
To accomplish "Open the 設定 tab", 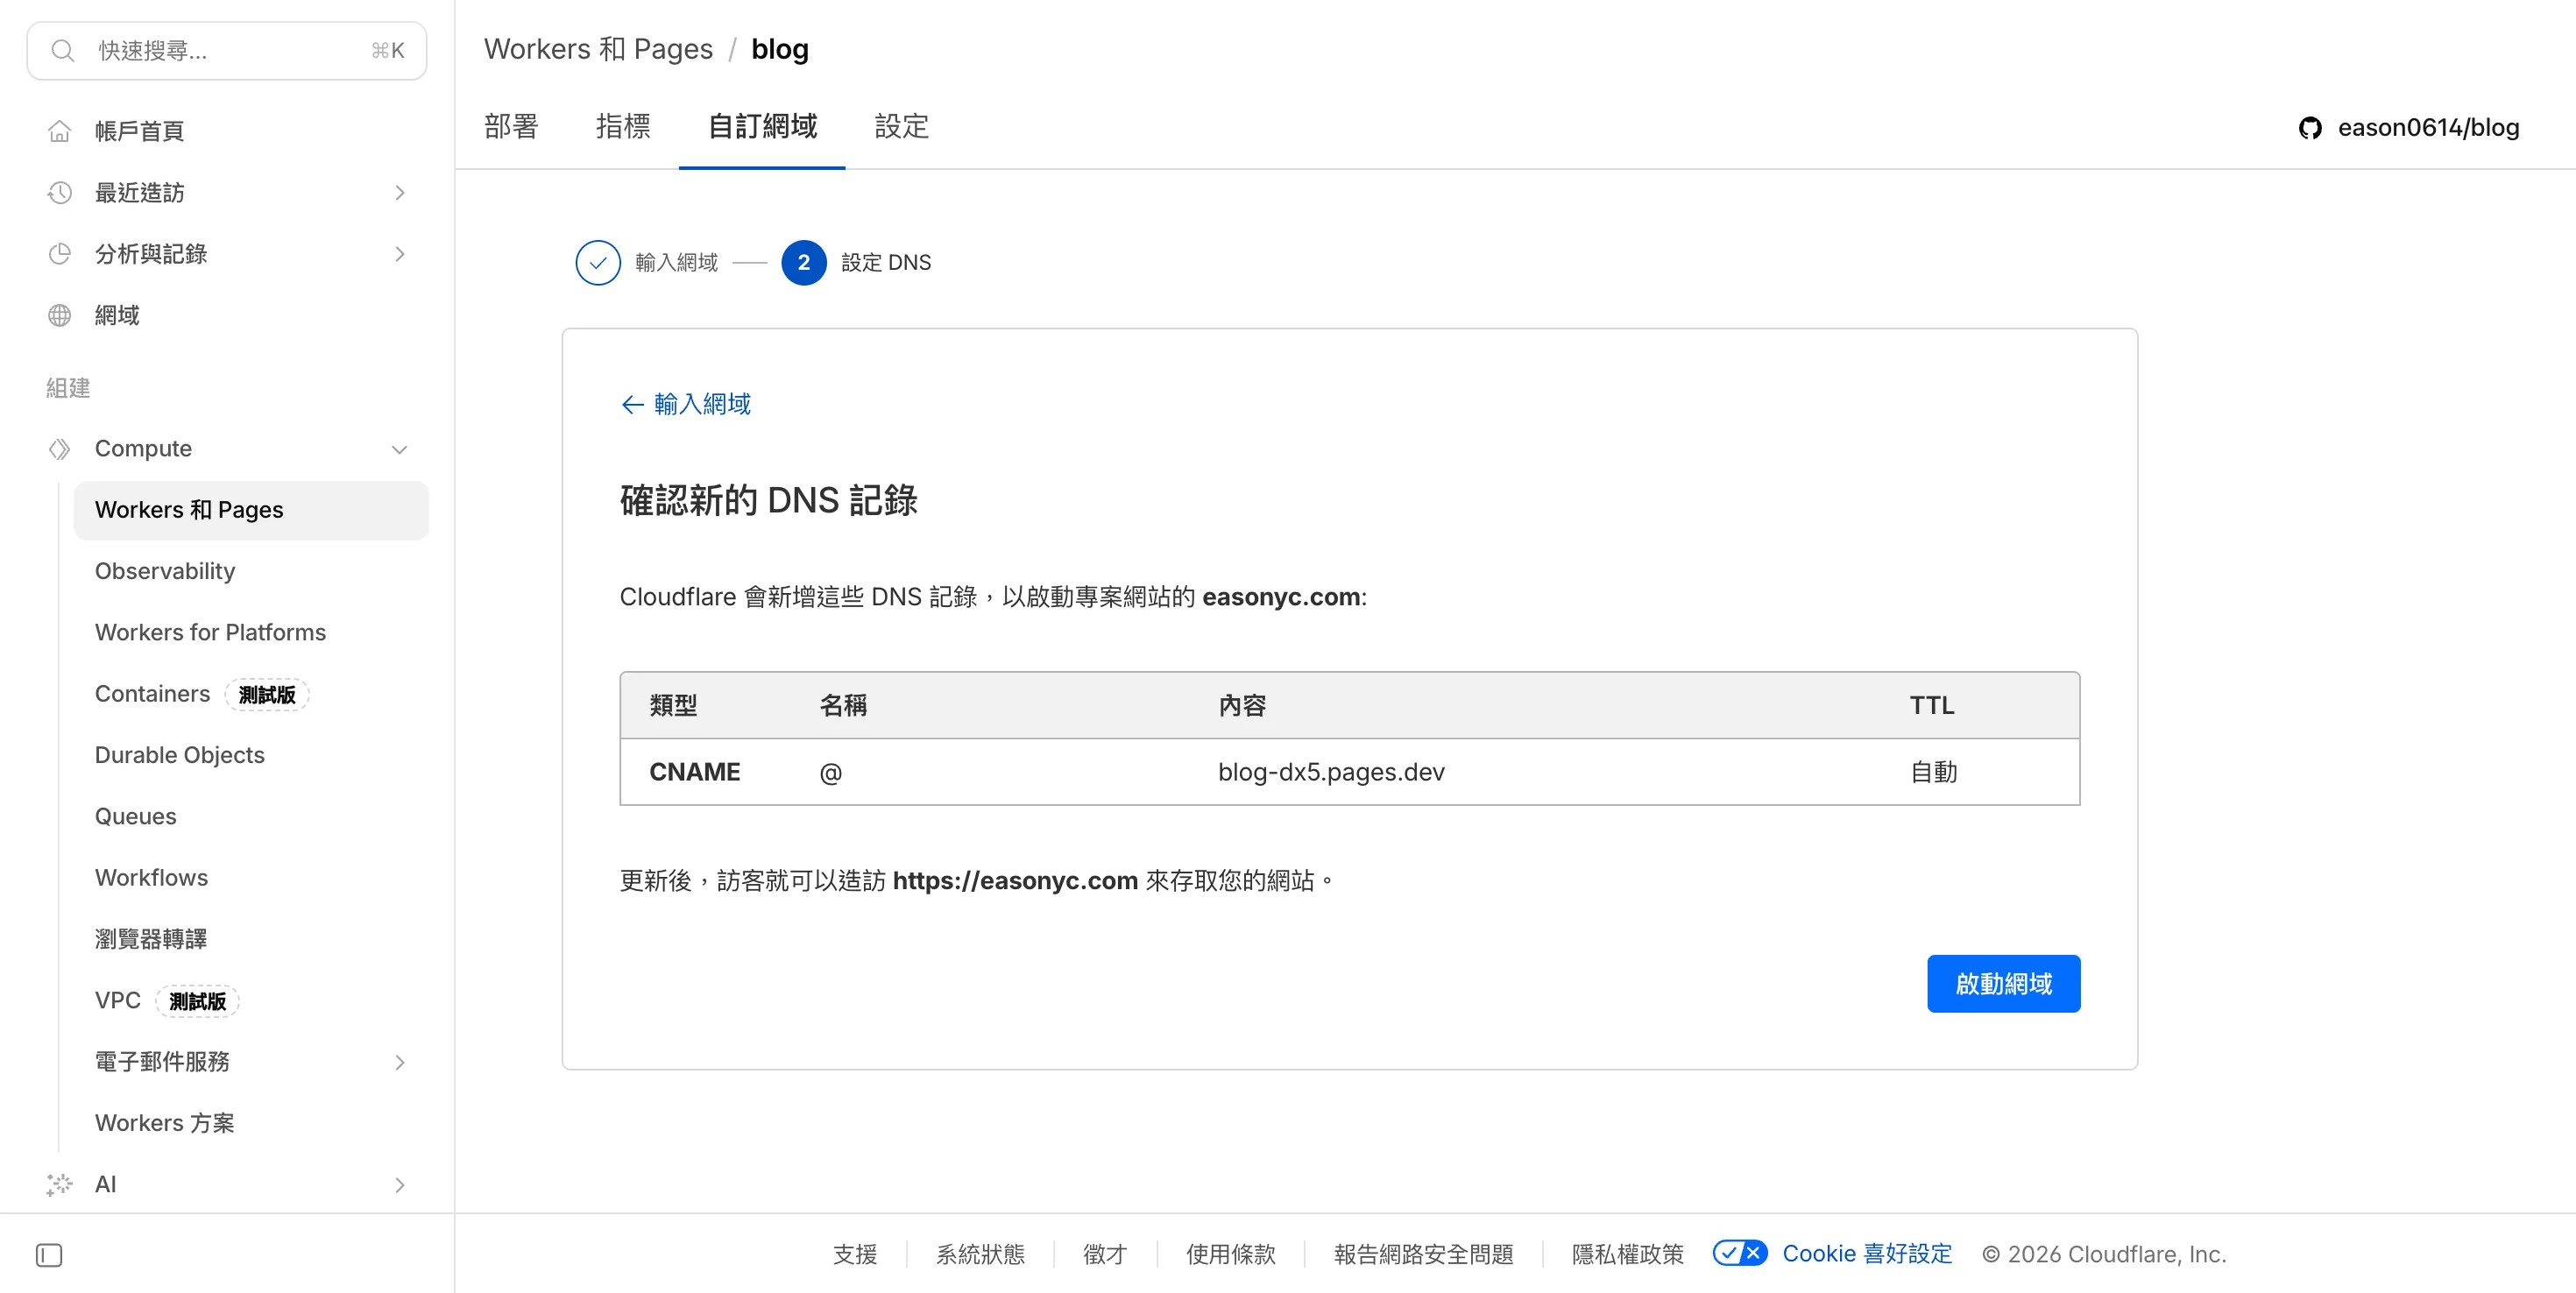I will point(901,126).
